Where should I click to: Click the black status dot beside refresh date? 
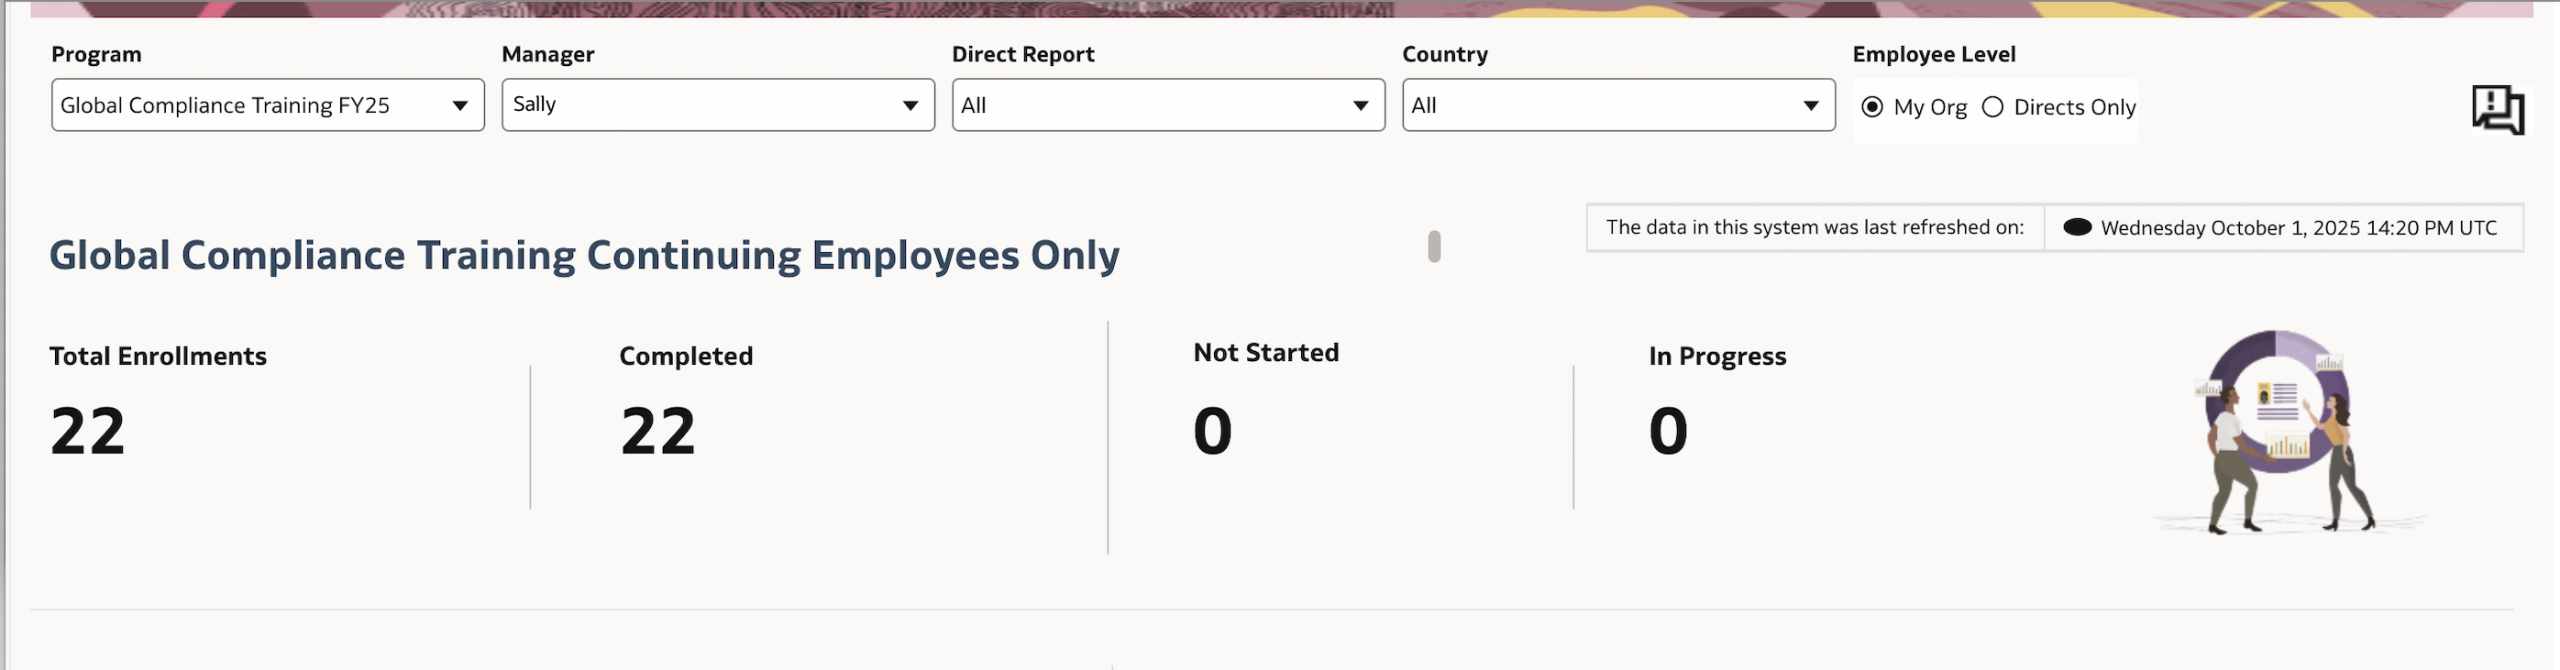[x=2077, y=227]
